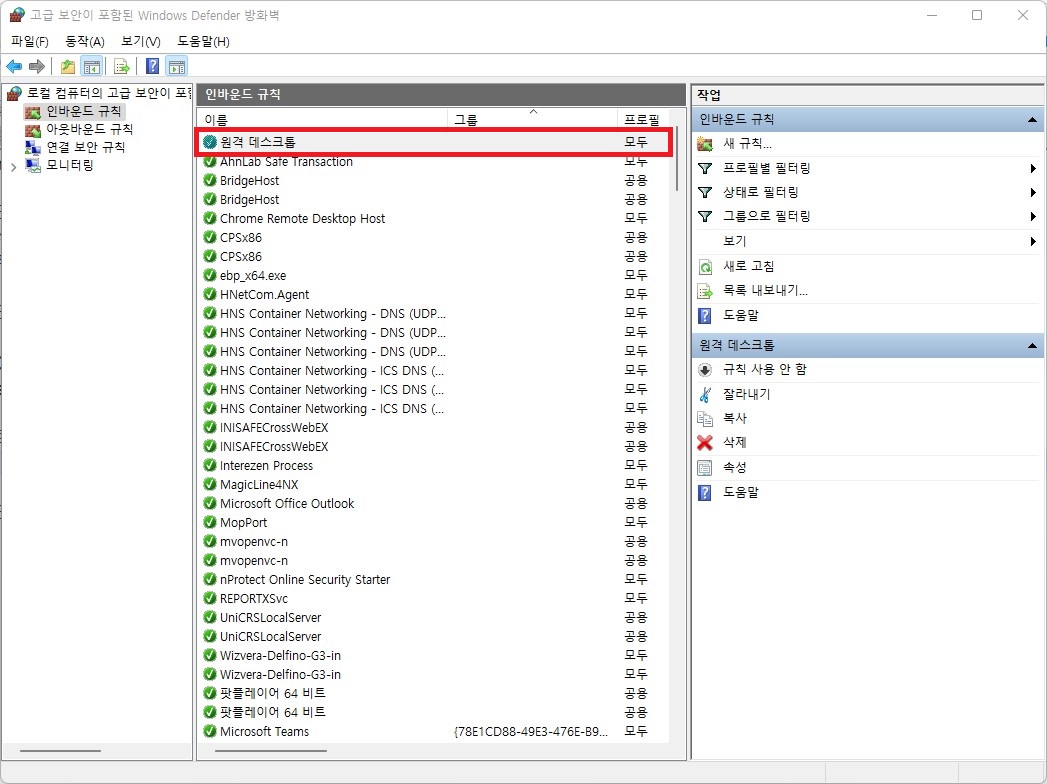The width and height of the screenshot is (1047, 784).
Task: Click the green check icon of Chrome Remote Desktop Host
Action: tap(210, 218)
